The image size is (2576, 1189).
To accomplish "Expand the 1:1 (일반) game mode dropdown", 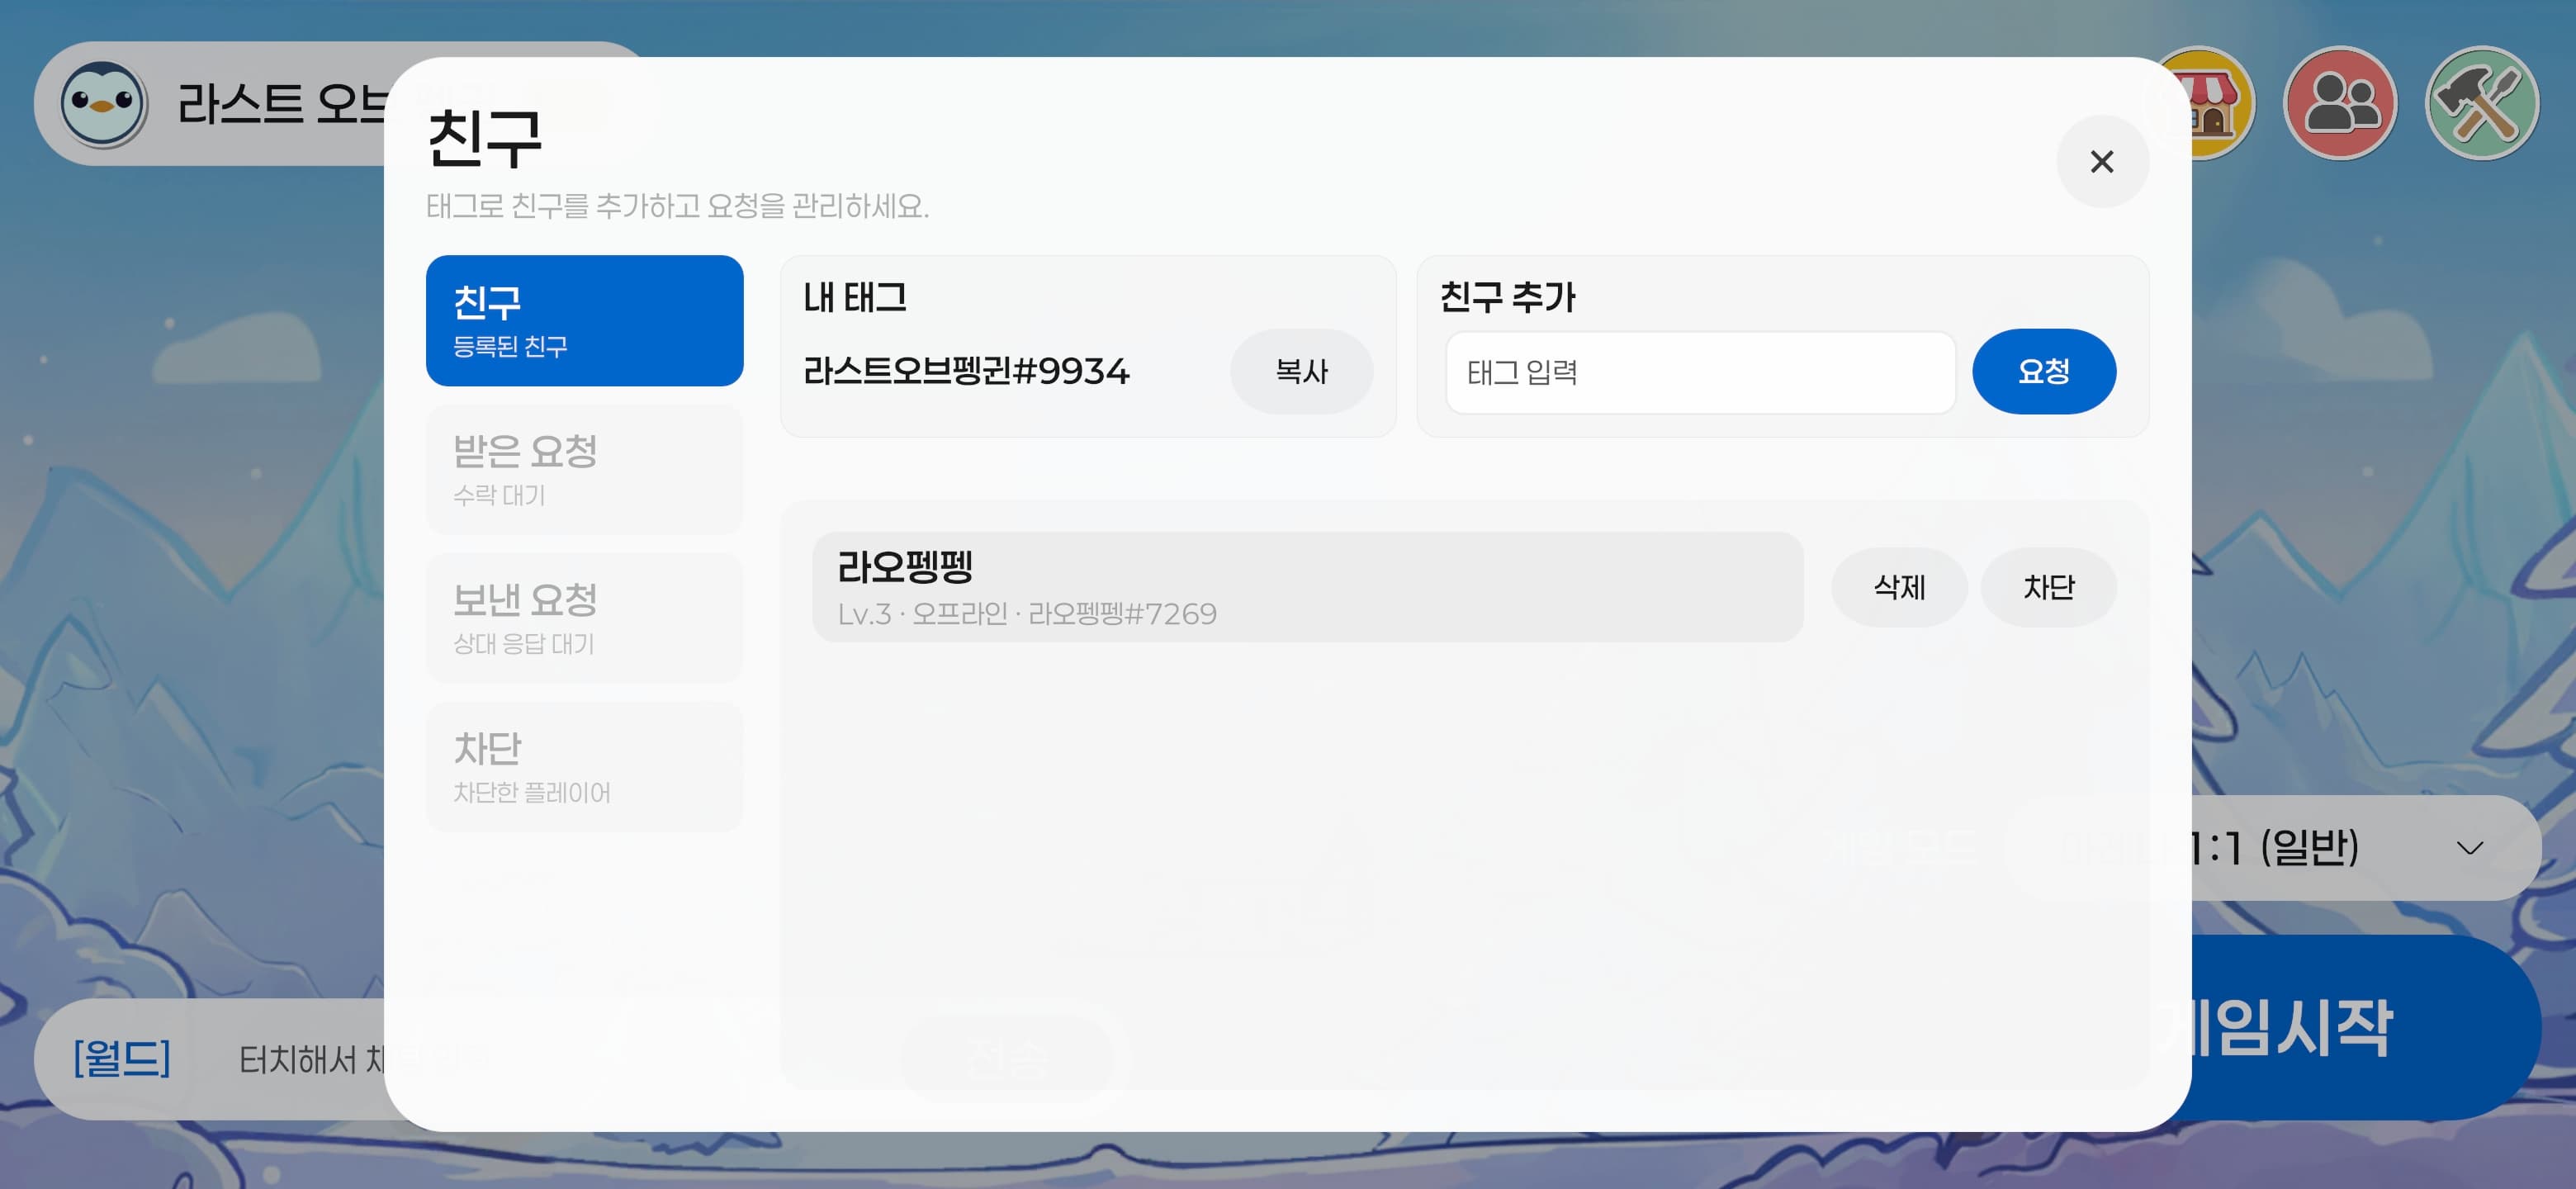I will point(2366,848).
